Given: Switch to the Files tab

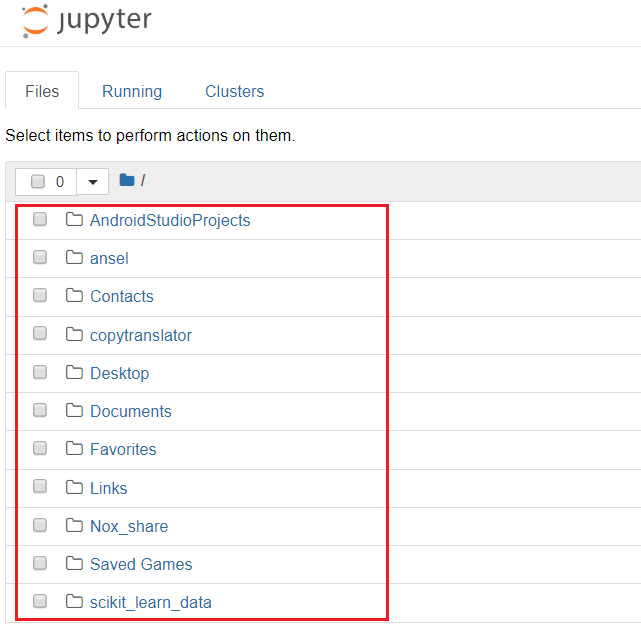Looking at the screenshot, I should coord(42,91).
